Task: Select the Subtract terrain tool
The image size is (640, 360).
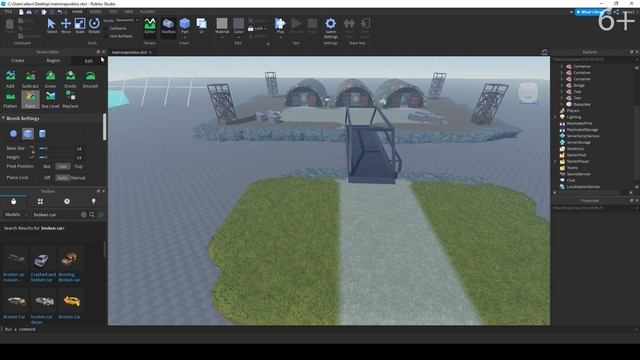Action: [x=30, y=79]
